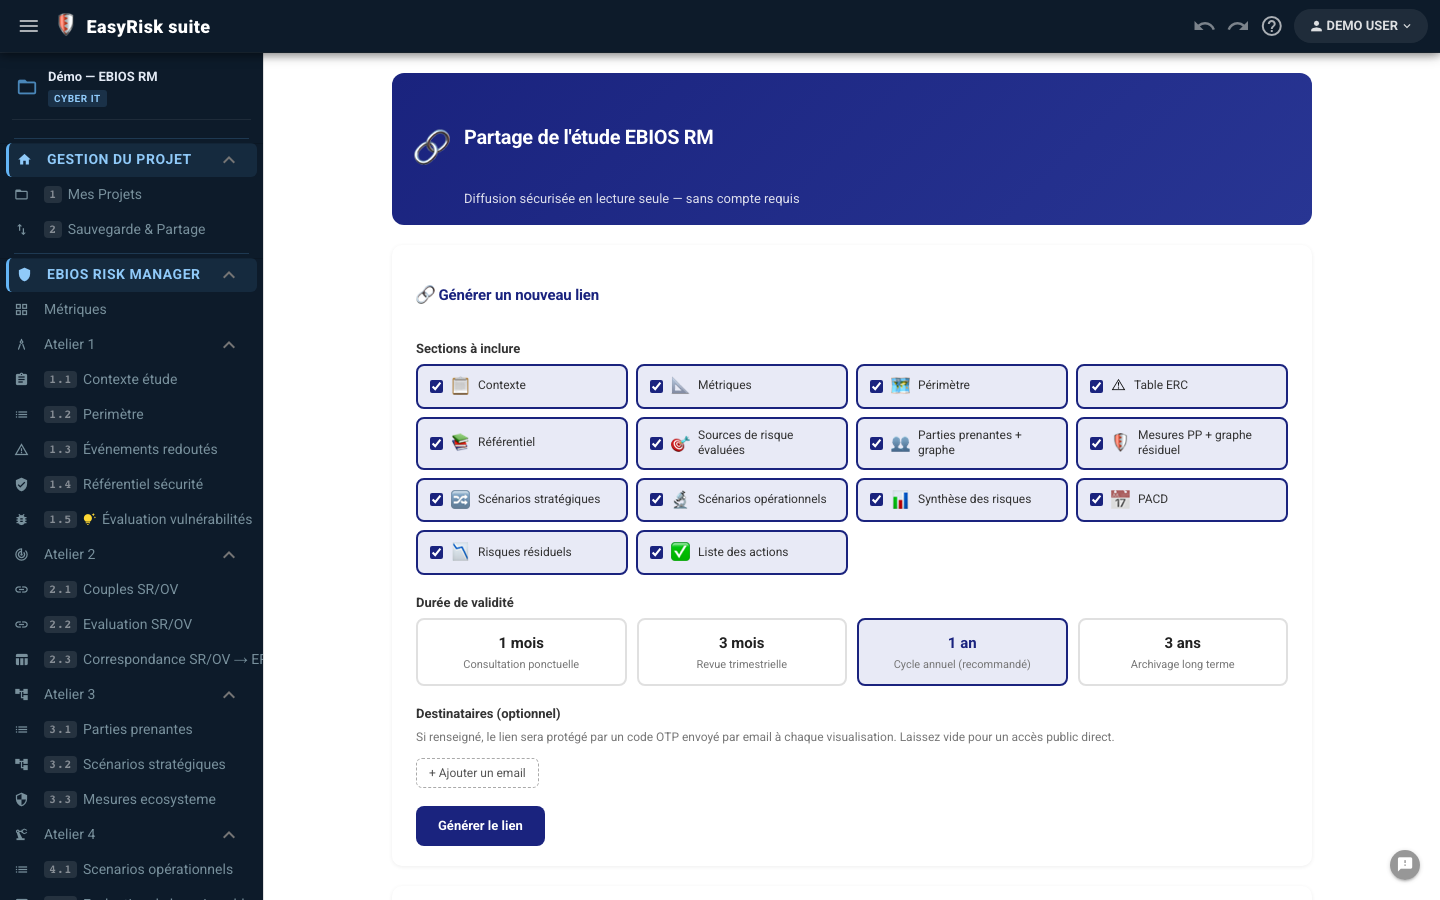The image size is (1440, 900).
Task: Uncheck the Métriques section checkbox
Action: [x=657, y=386]
